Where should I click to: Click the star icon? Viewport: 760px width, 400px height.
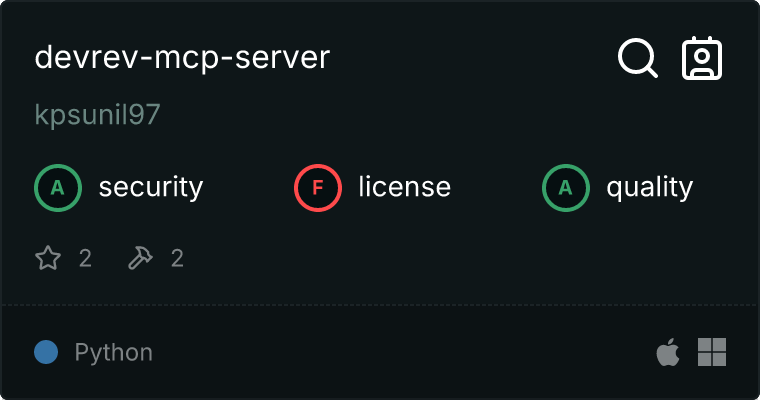(x=48, y=259)
